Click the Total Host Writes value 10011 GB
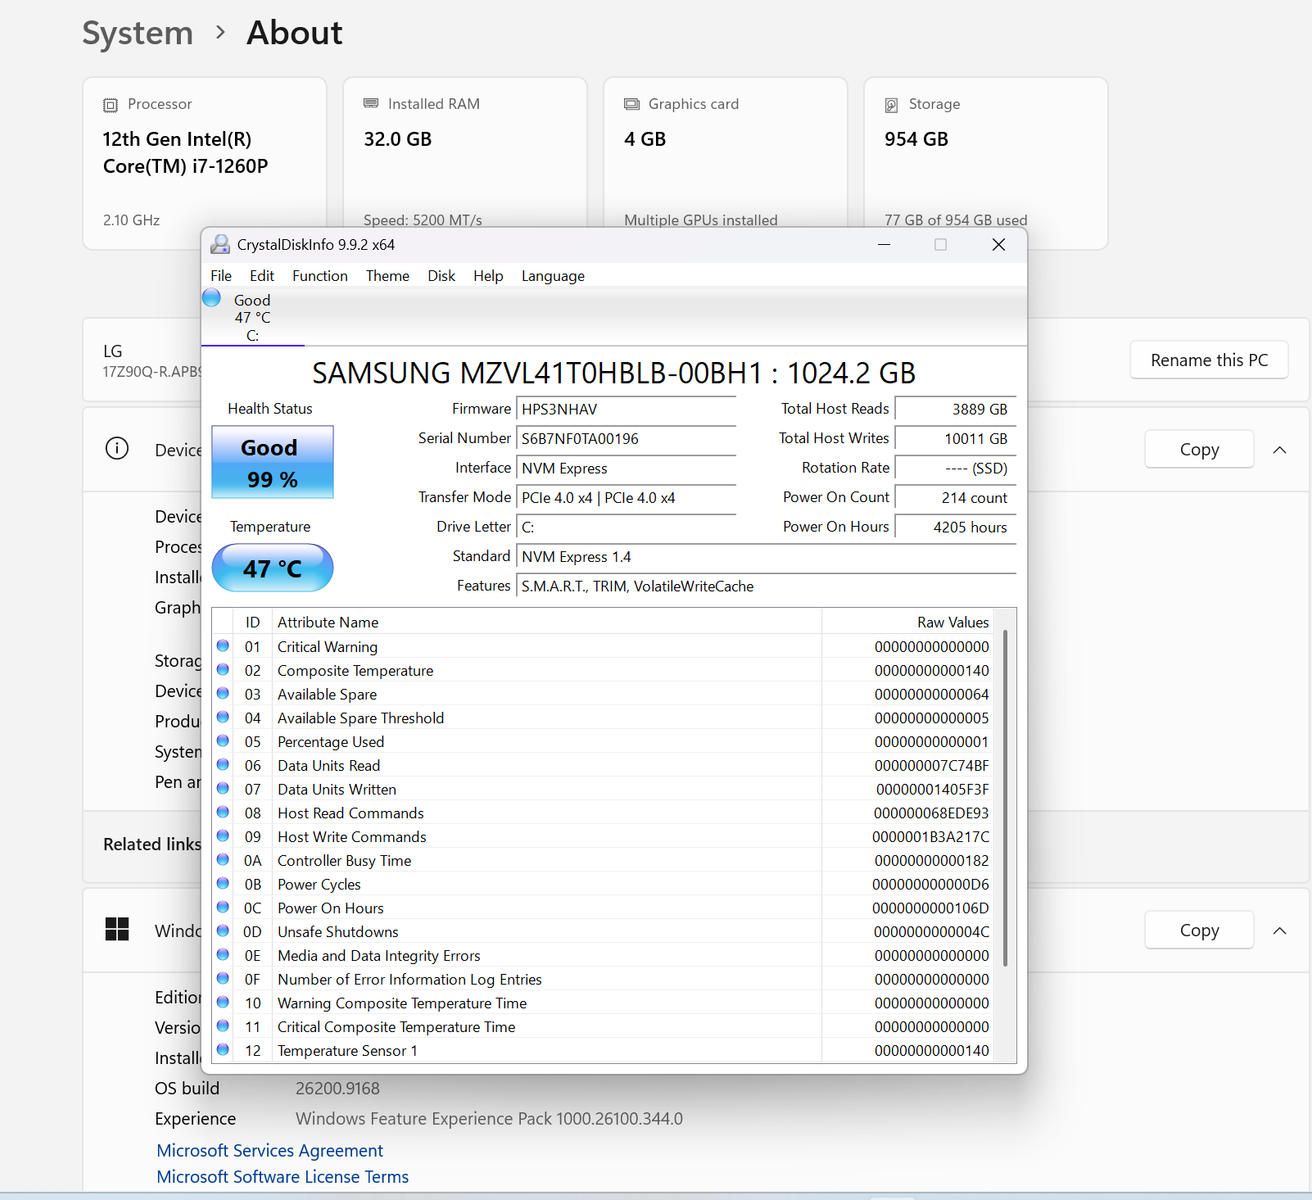Image resolution: width=1312 pixels, height=1200 pixels. click(955, 438)
